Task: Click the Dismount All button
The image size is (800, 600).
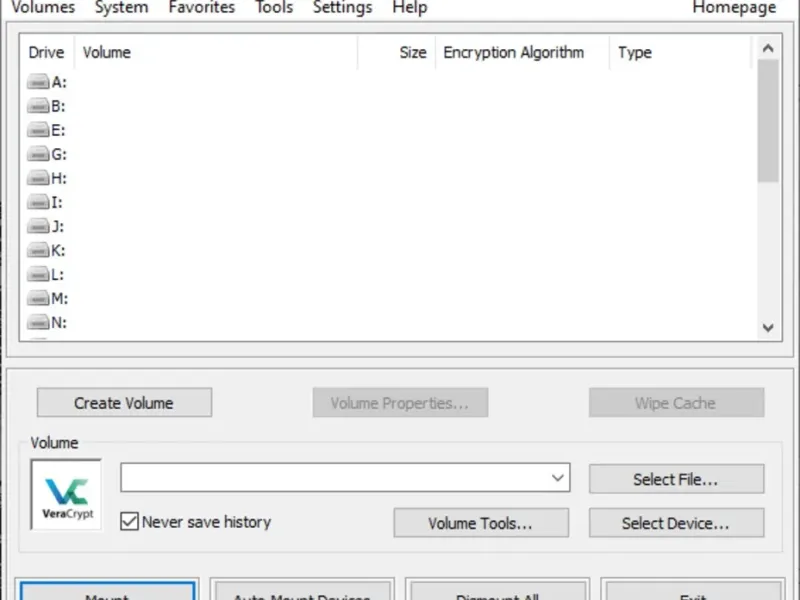Action: point(497,590)
